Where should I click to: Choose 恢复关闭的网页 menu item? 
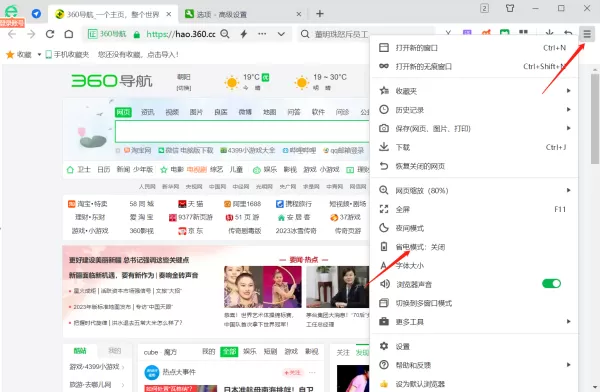[x=474, y=166]
